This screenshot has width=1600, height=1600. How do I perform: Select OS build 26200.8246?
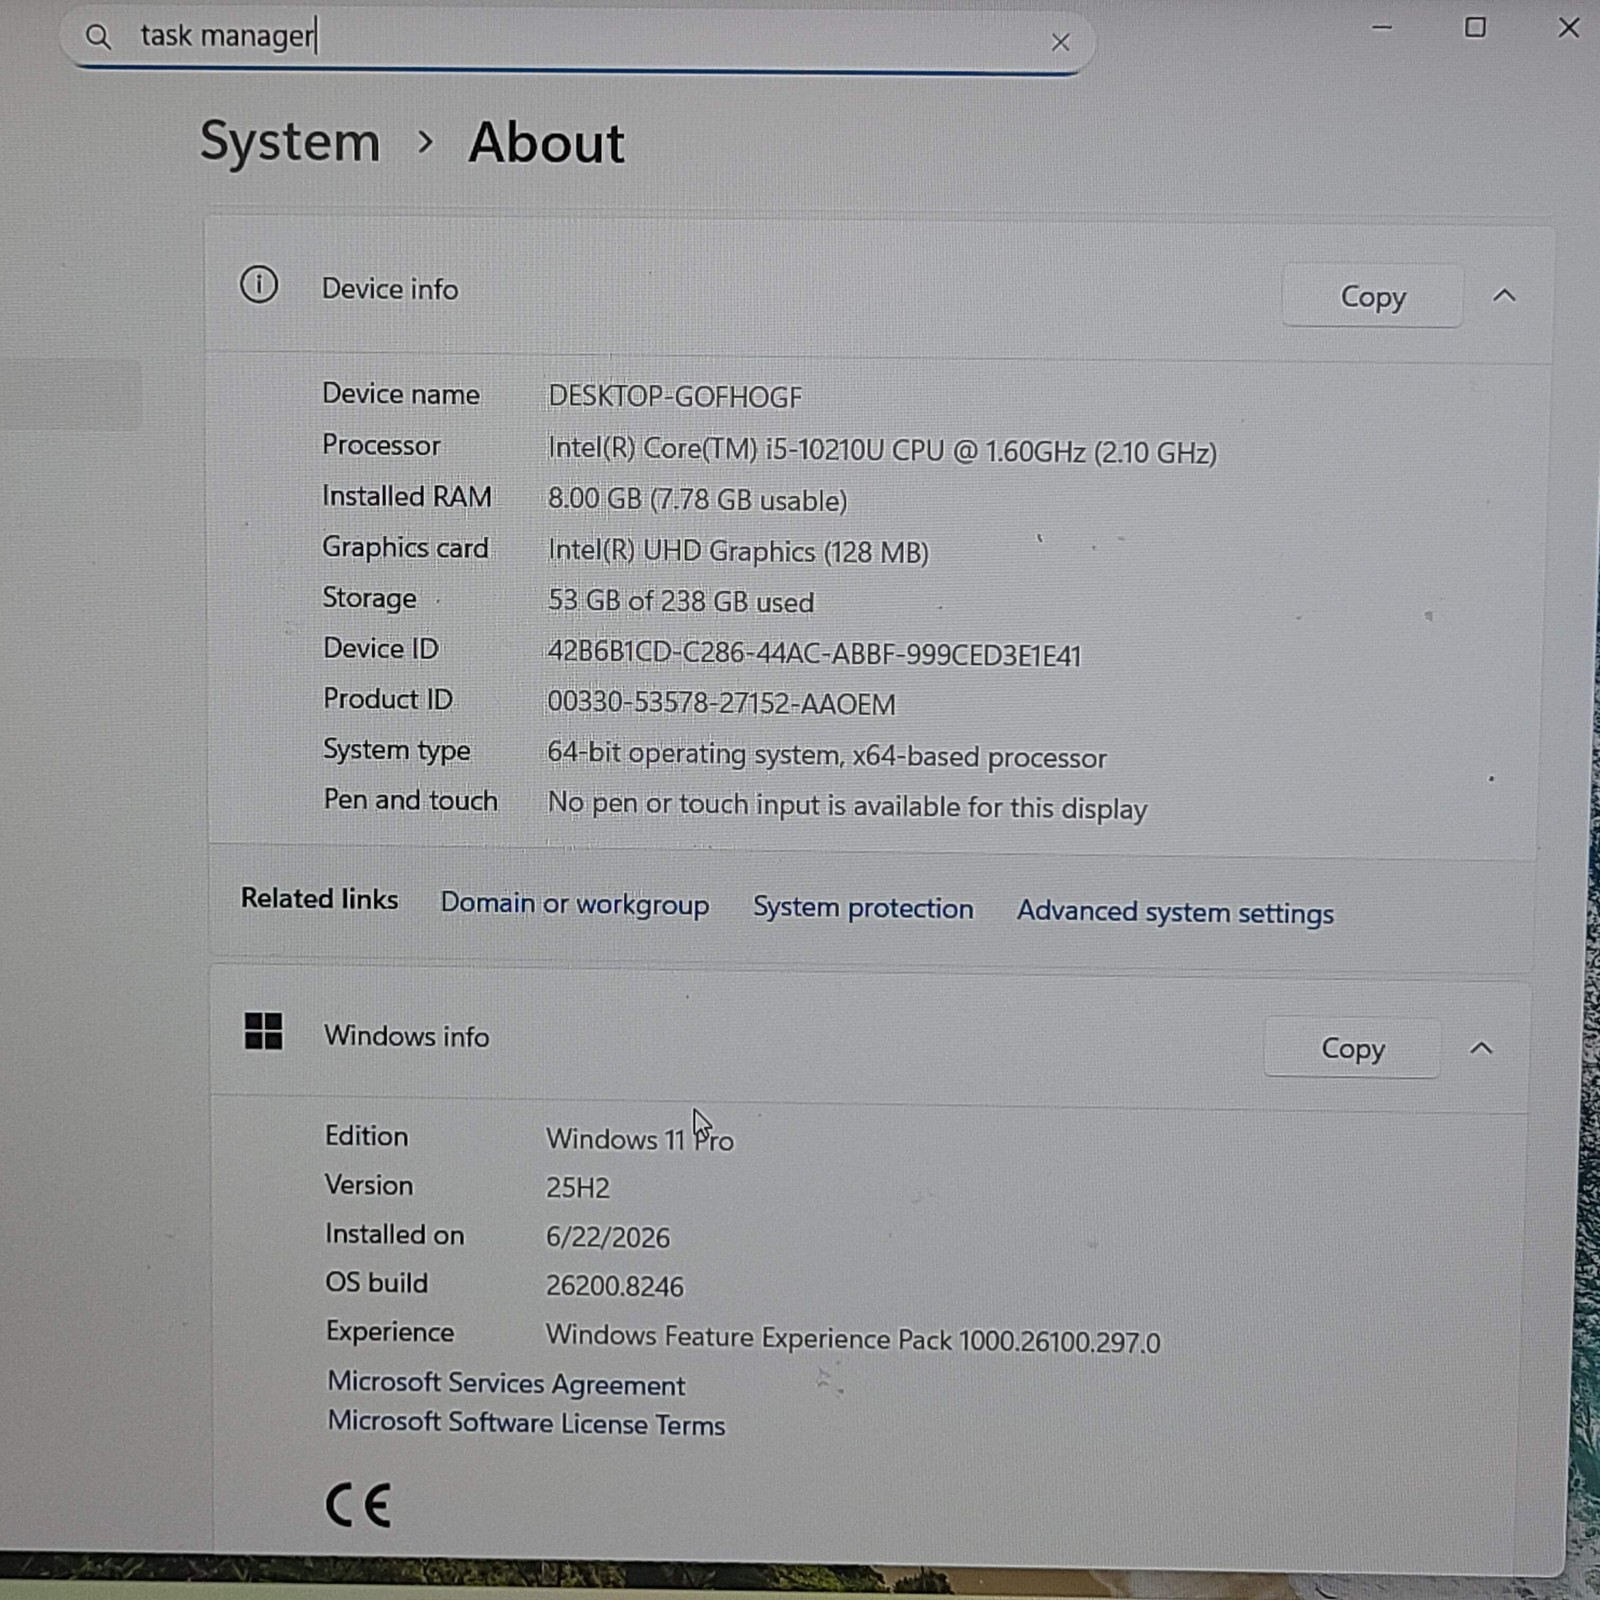pos(614,1286)
